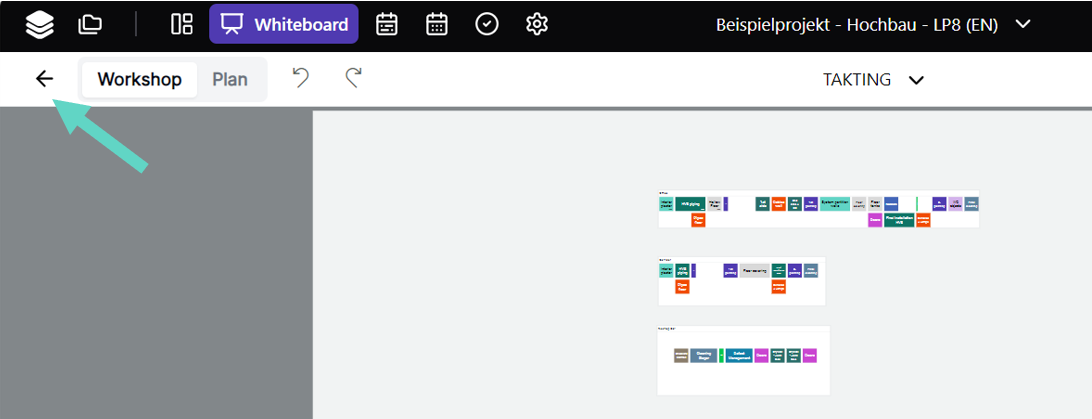Click the project name Beispielprojekt - Hochbau text

pyautogui.click(x=857, y=24)
